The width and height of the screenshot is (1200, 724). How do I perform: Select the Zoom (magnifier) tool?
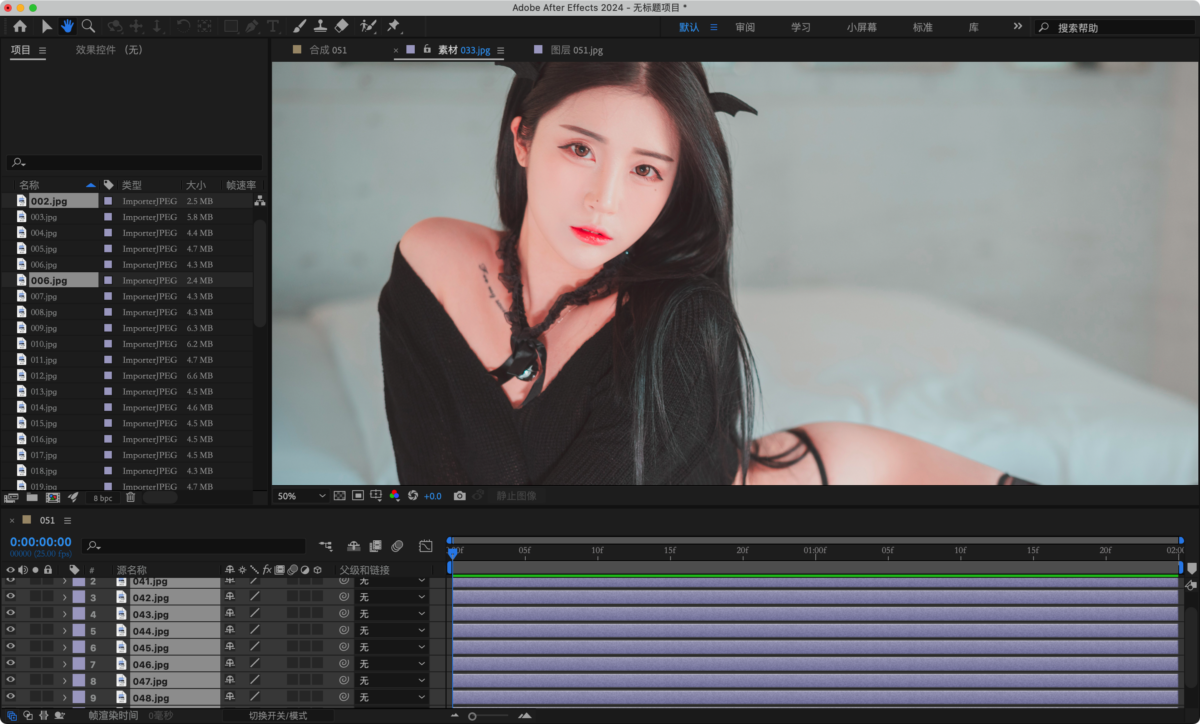[89, 26]
